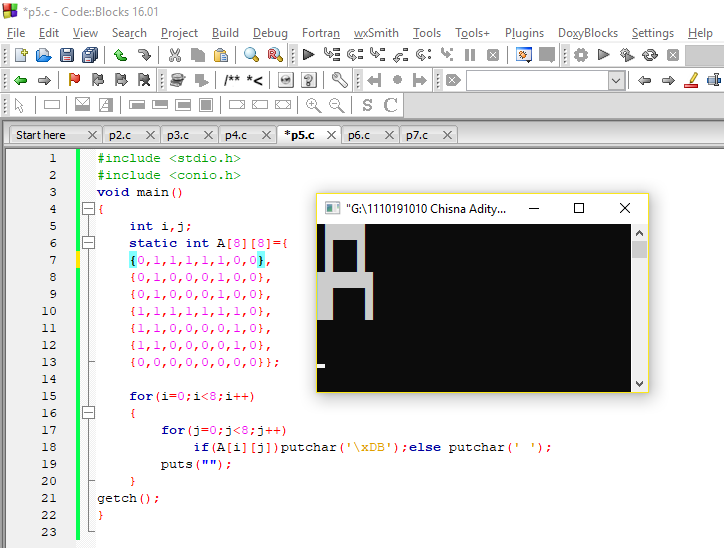The width and height of the screenshot is (724, 548).
Task: Click the console scrollbar thumb
Action: click(640, 249)
